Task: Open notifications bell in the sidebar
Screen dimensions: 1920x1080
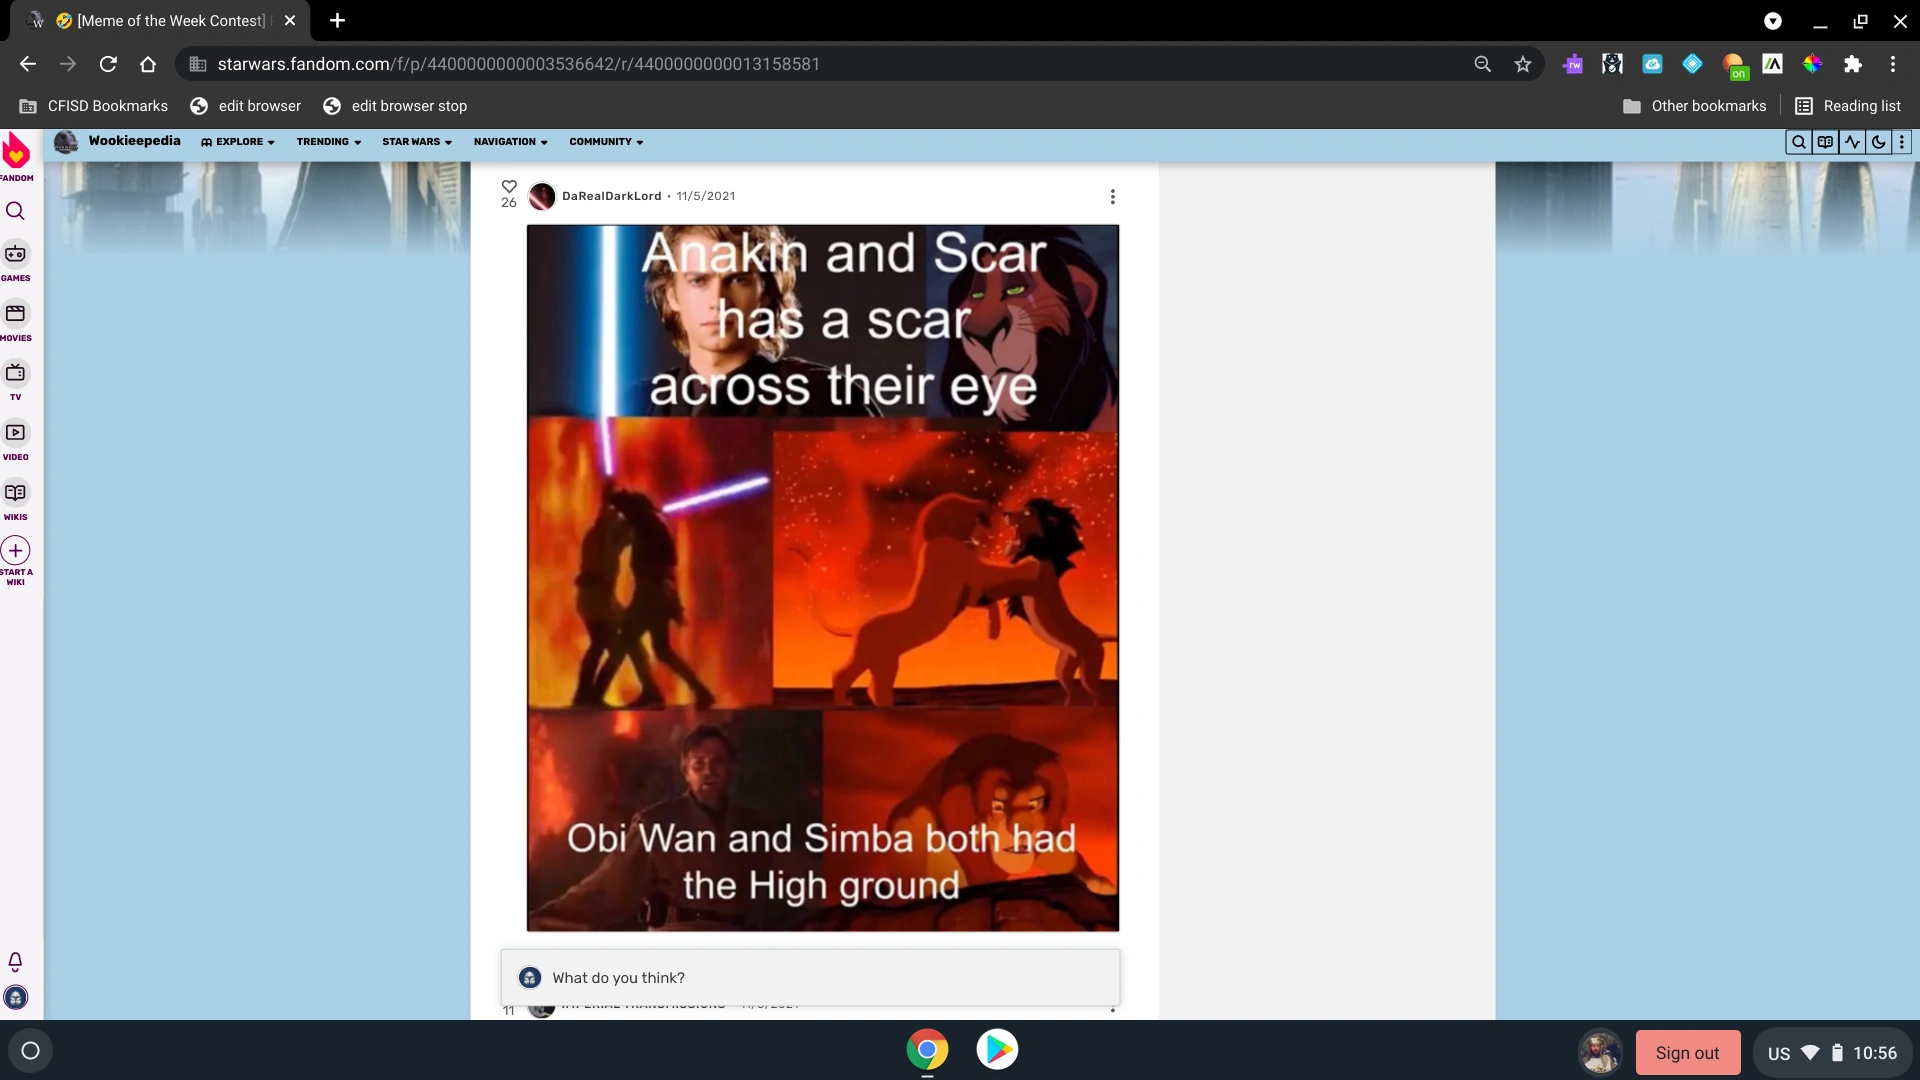Action: tap(15, 961)
